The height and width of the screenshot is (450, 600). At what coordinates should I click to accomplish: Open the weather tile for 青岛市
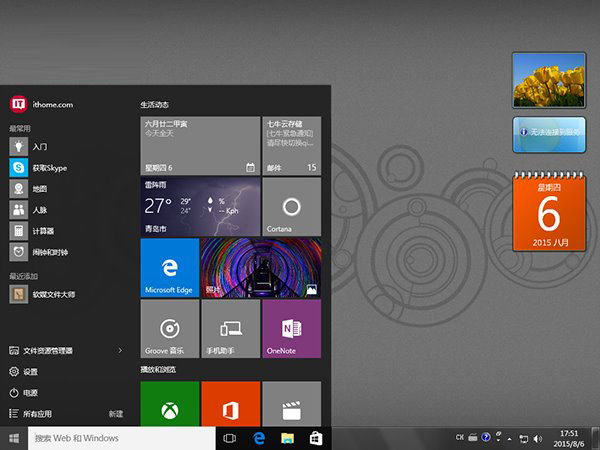(200, 207)
